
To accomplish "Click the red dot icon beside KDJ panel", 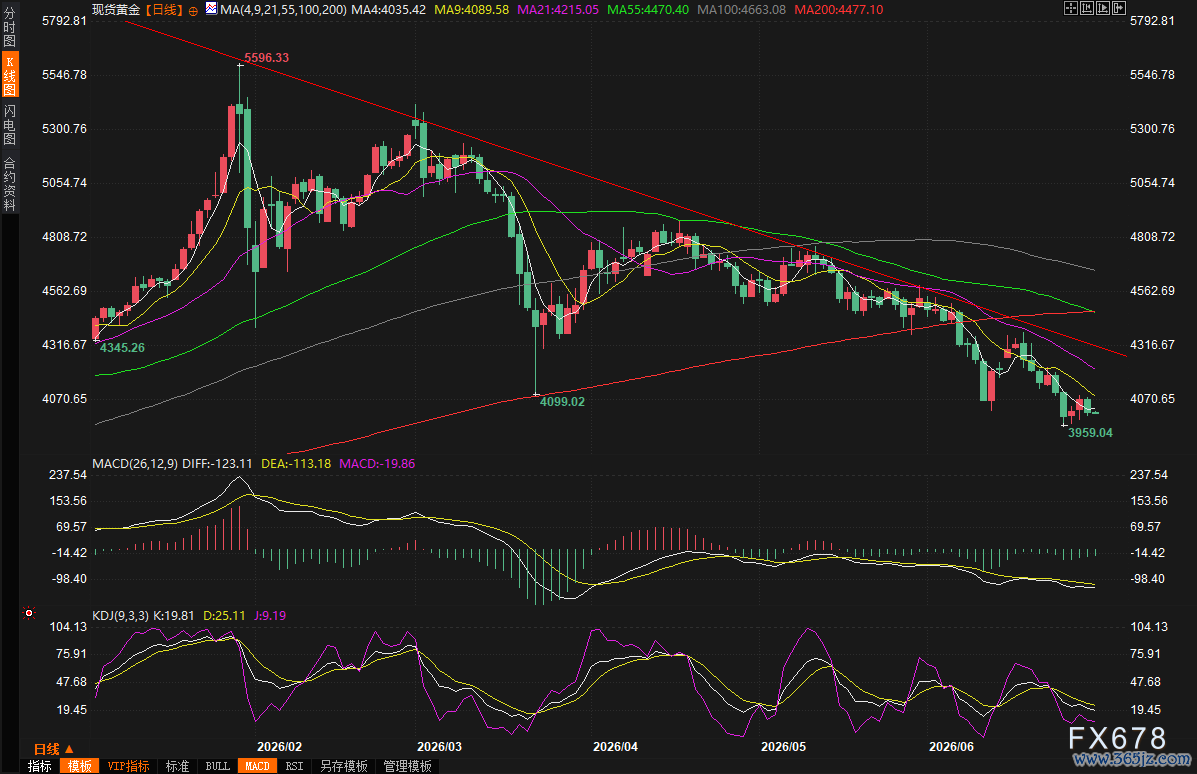I will pyautogui.click(x=29, y=613).
